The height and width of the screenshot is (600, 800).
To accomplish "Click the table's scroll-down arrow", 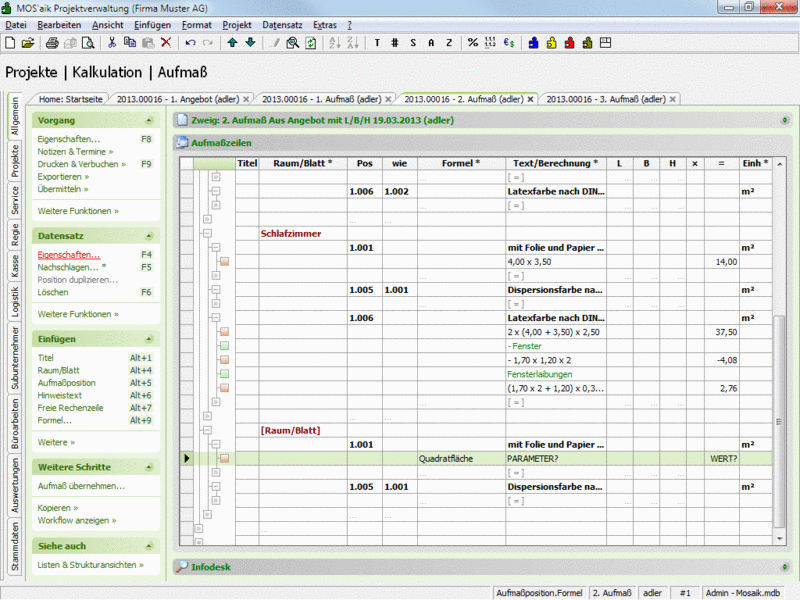I will (x=779, y=539).
